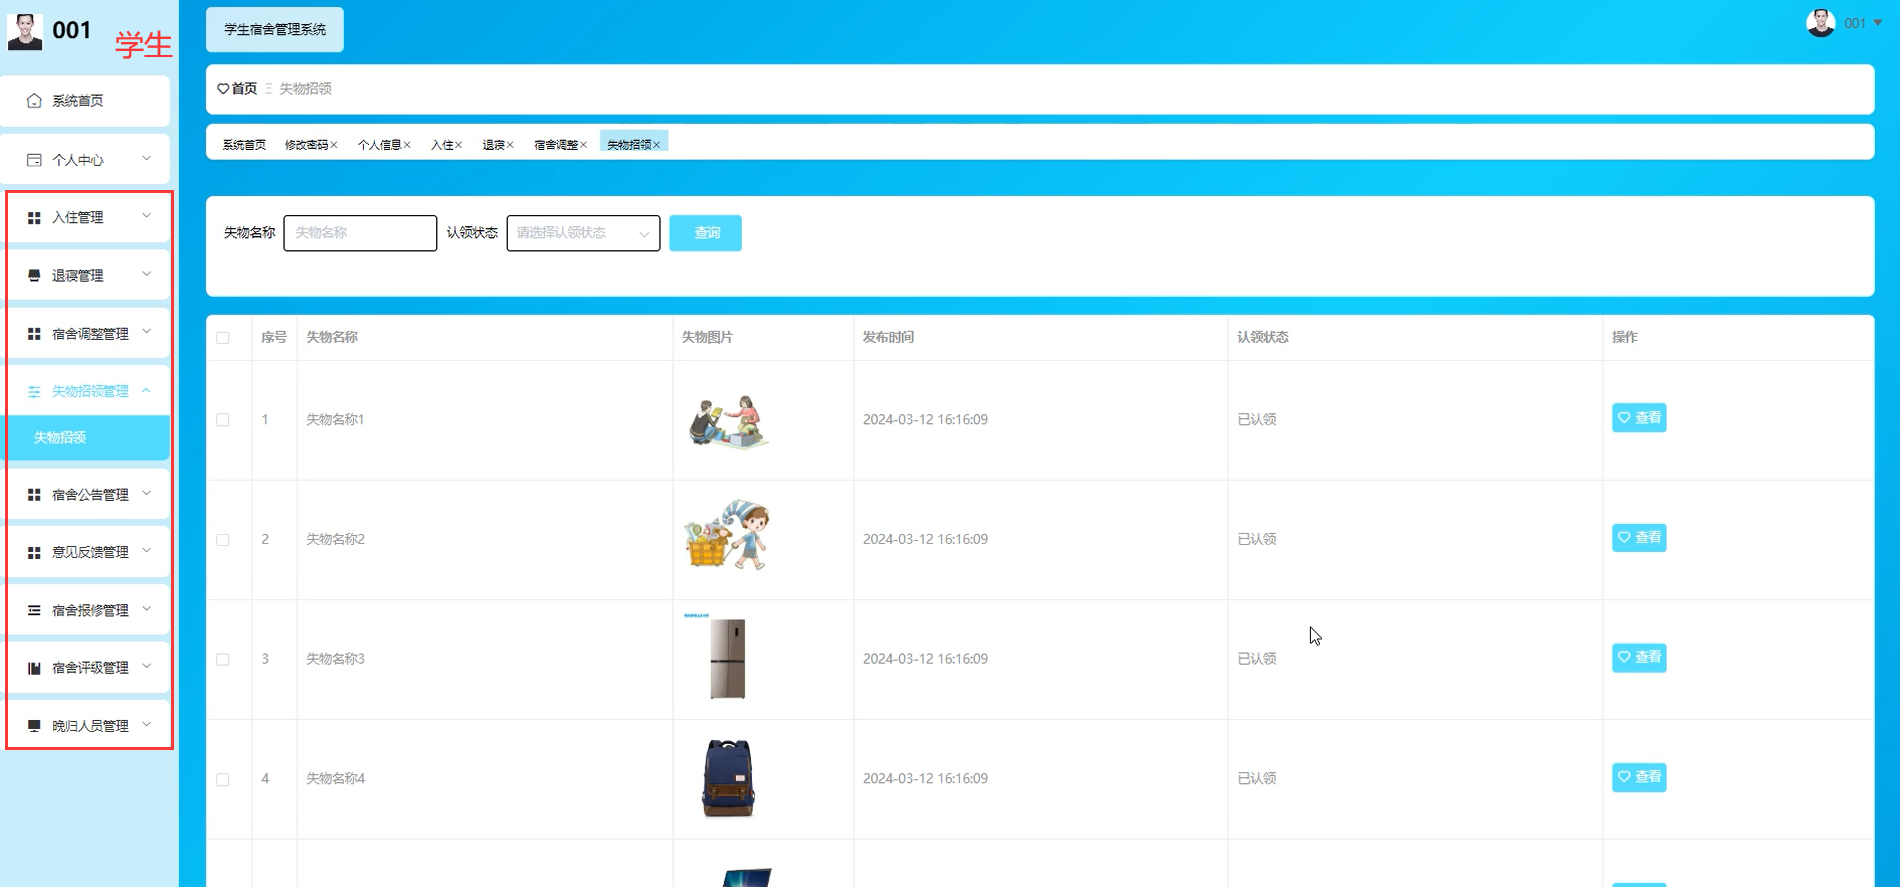1900x887 pixels.
Task: Click the home icon beside 系统首页
Action: (34, 101)
